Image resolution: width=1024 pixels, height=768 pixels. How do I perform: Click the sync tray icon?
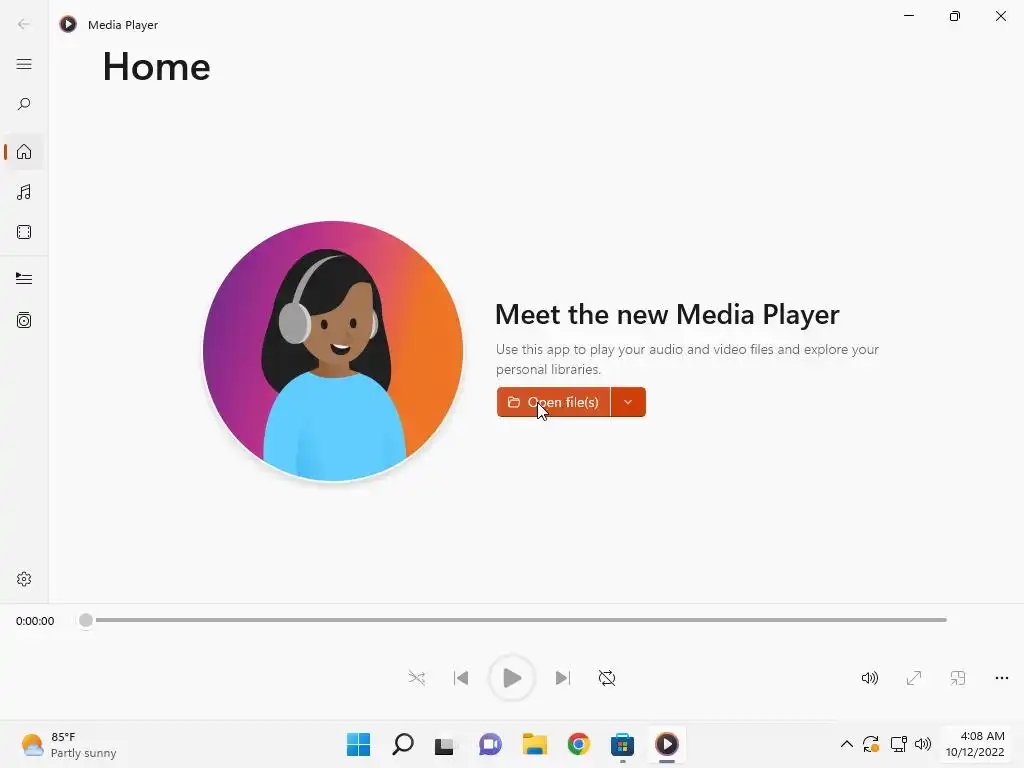click(x=871, y=744)
